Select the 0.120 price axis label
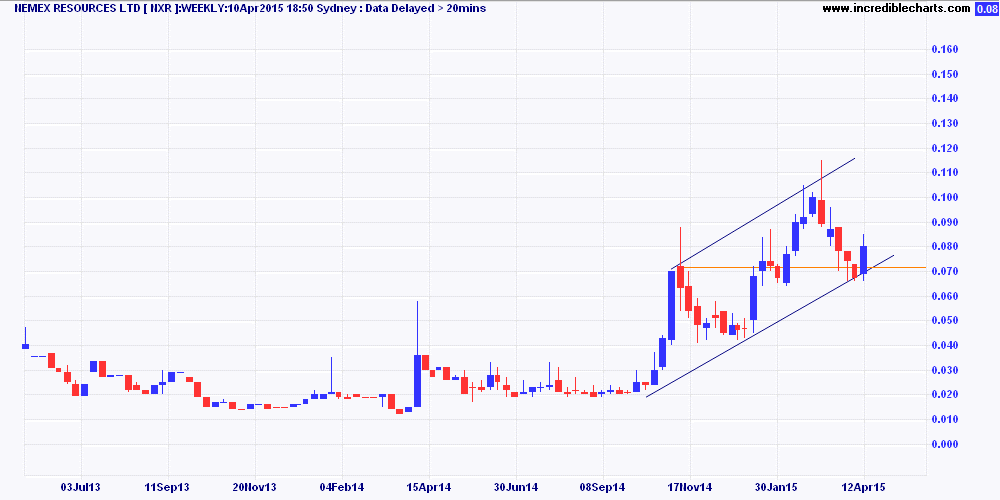The width and height of the screenshot is (1000, 500). pyautogui.click(x=946, y=149)
